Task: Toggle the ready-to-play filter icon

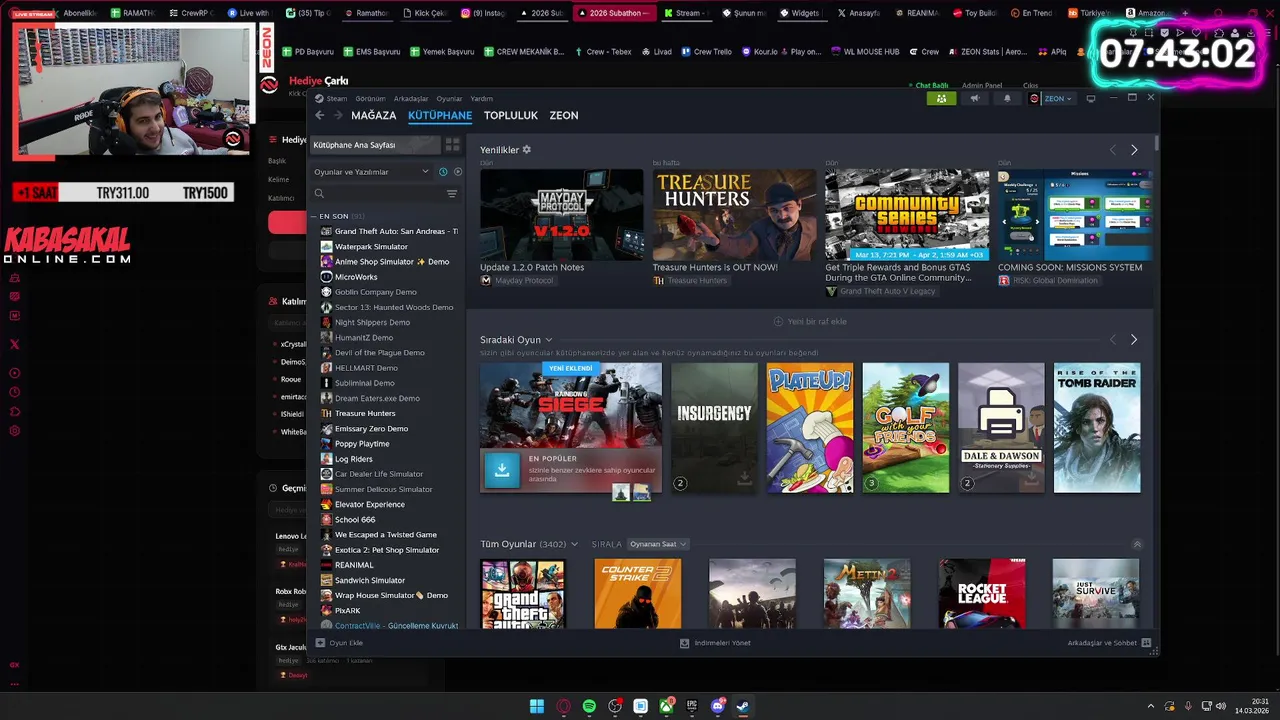Action: pyautogui.click(x=458, y=172)
